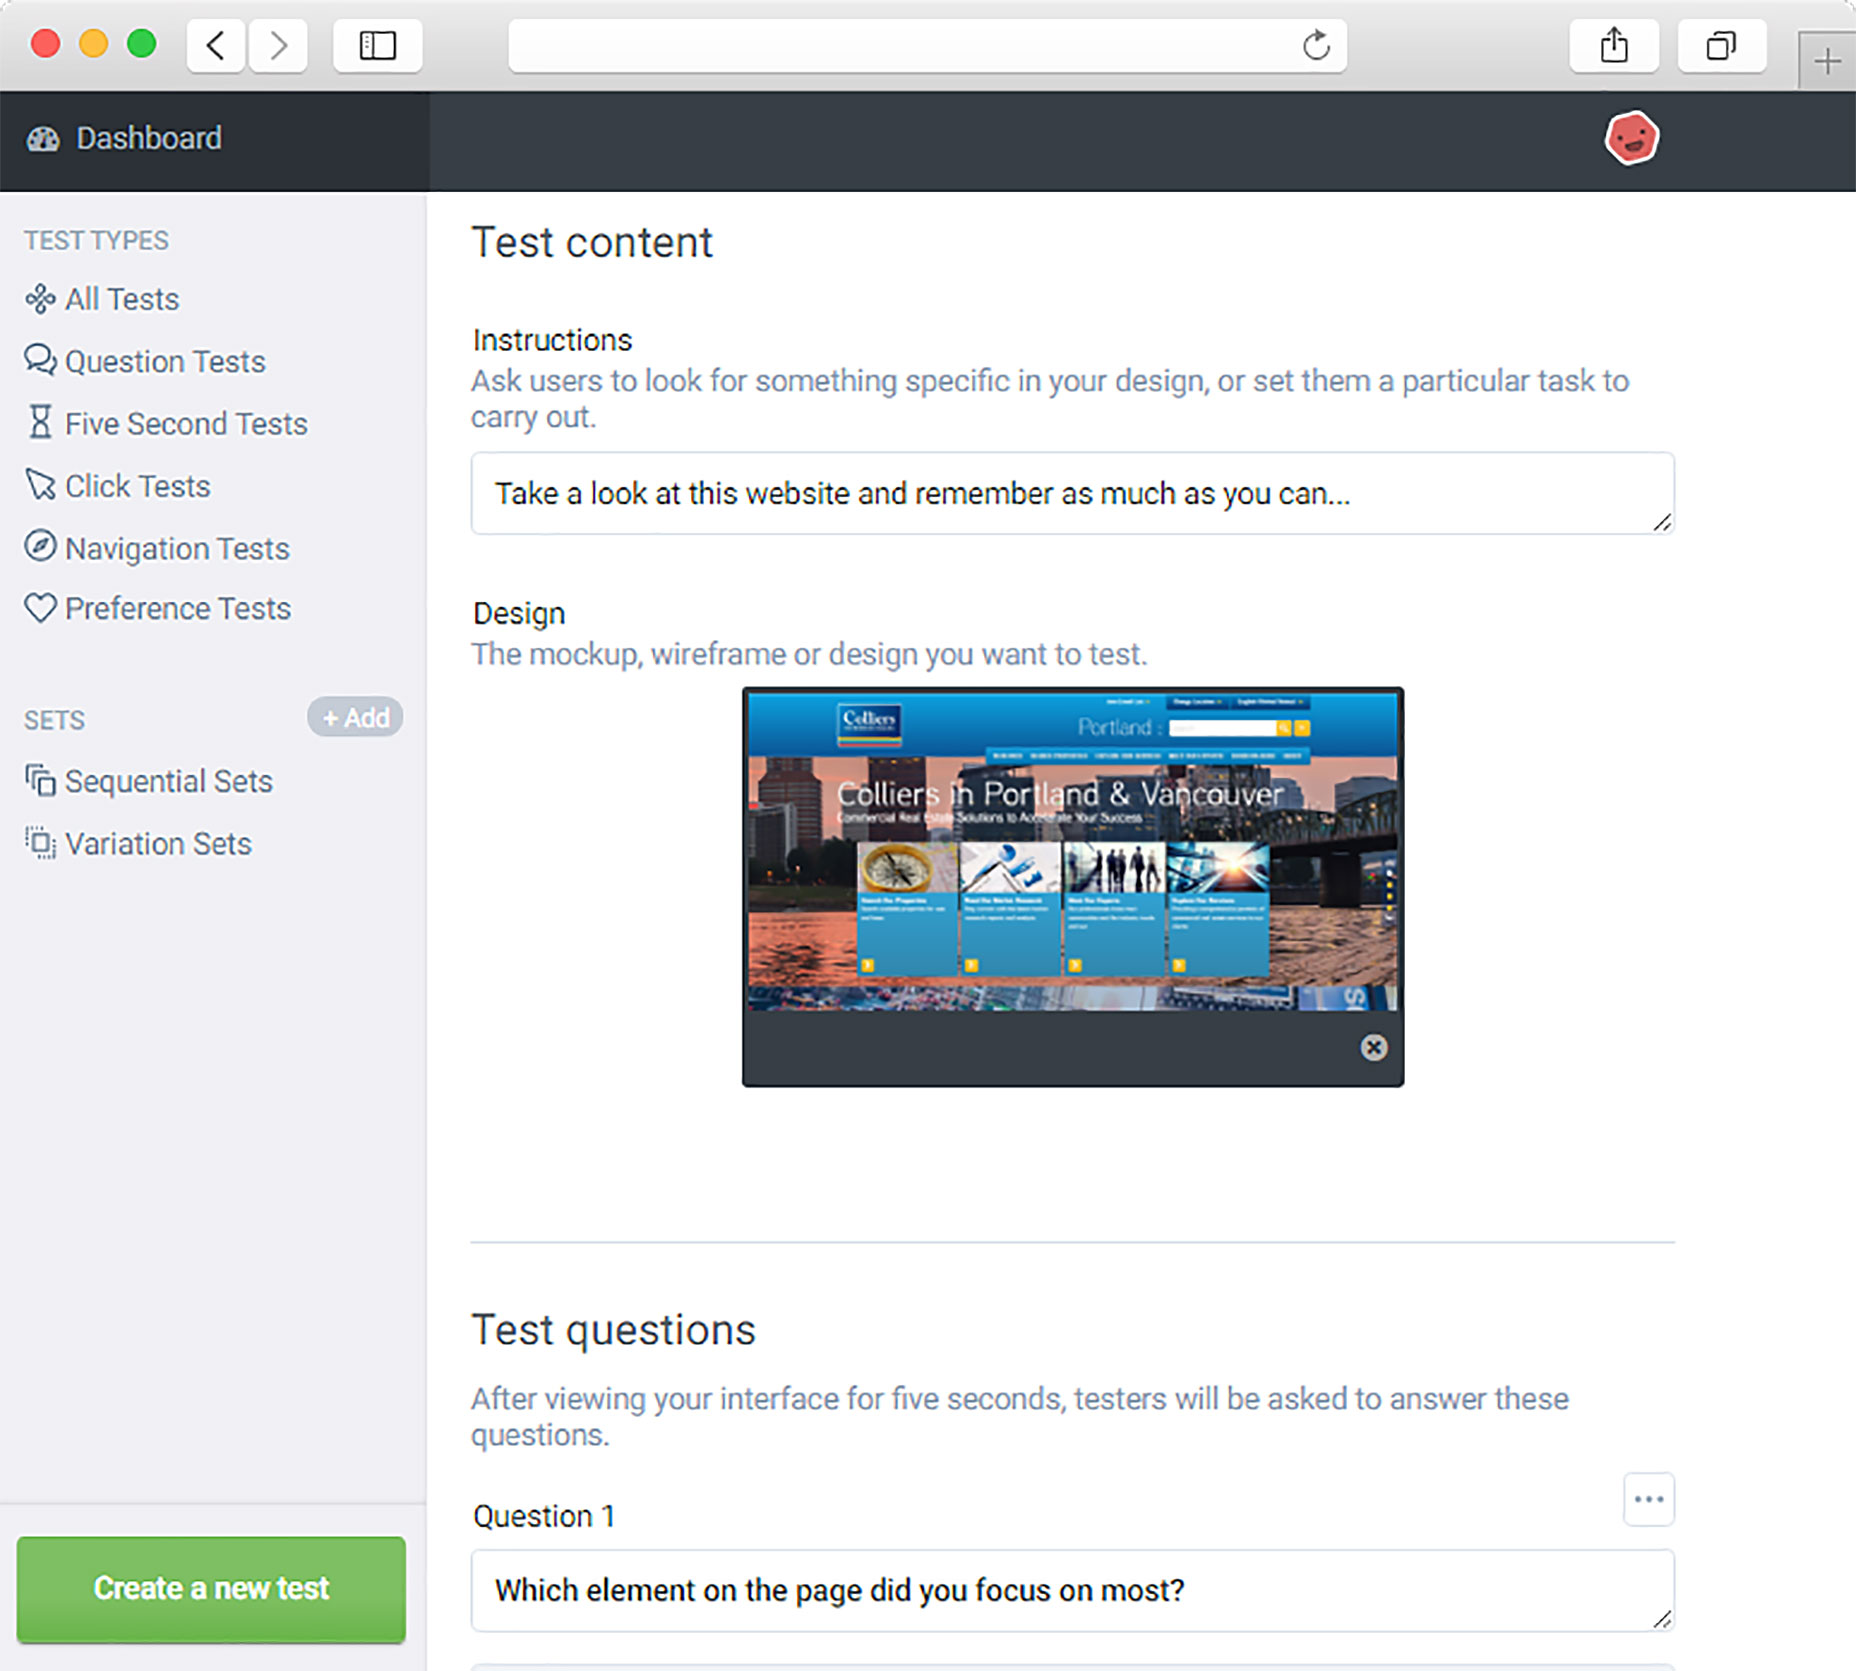Select Navigation Tests test type

pos(177,548)
